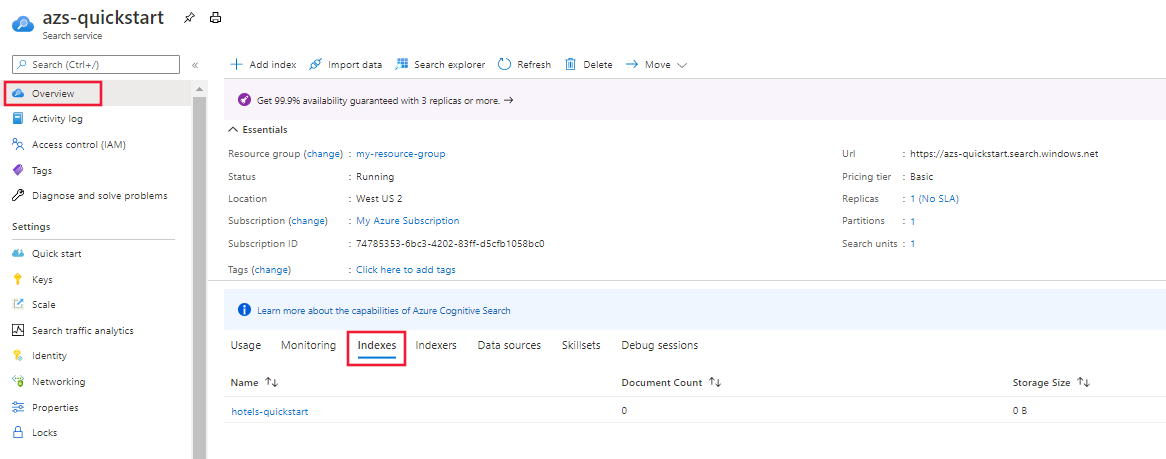Sort by Storage Size arrows
The width and height of the screenshot is (1166, 459).
[1083, 382]
